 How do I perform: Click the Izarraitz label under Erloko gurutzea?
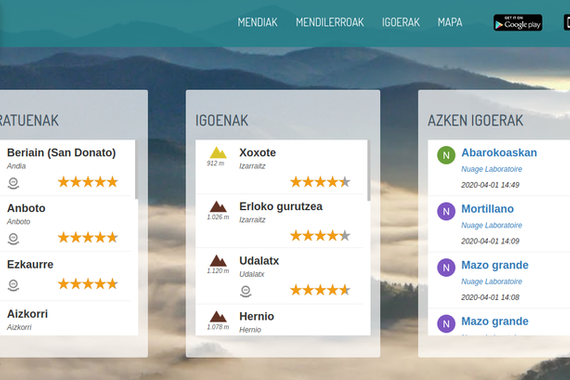(252, 220)
